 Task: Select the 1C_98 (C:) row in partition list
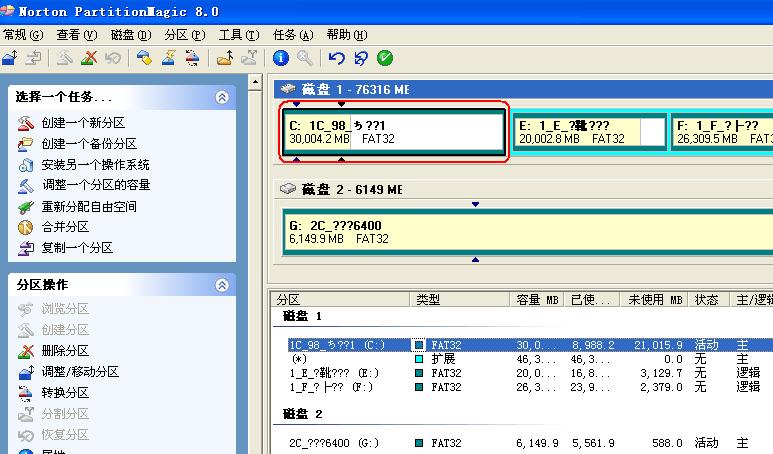point(530,345)
